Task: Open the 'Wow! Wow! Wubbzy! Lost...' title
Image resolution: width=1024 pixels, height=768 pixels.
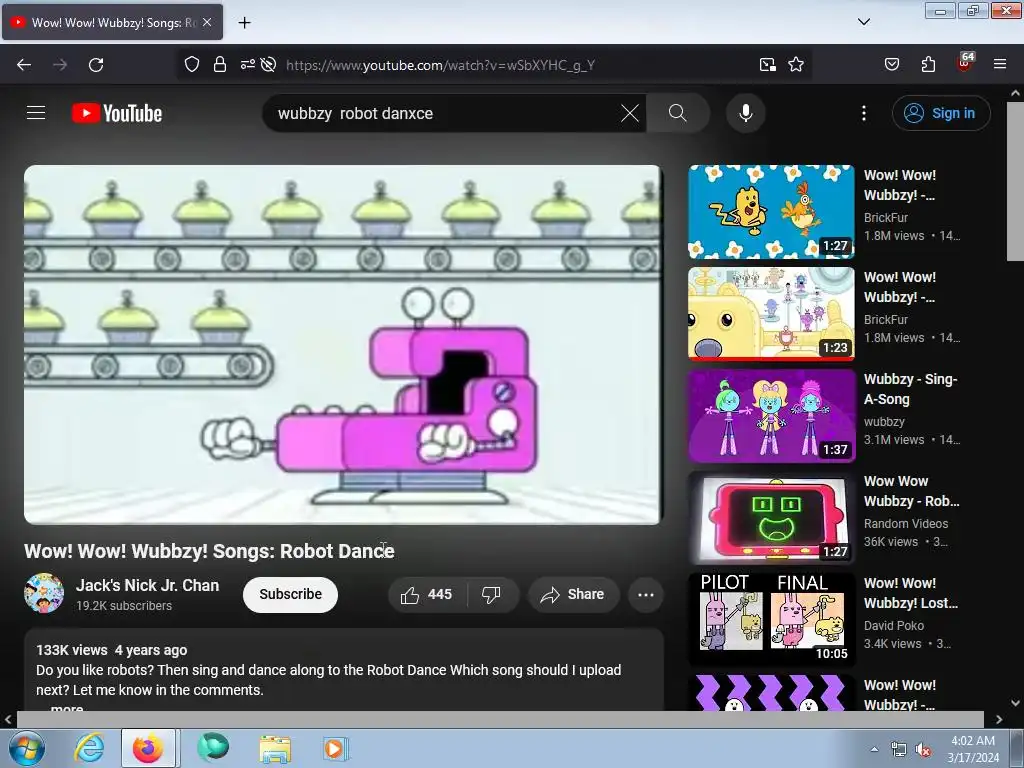Action: coord(911,593)
